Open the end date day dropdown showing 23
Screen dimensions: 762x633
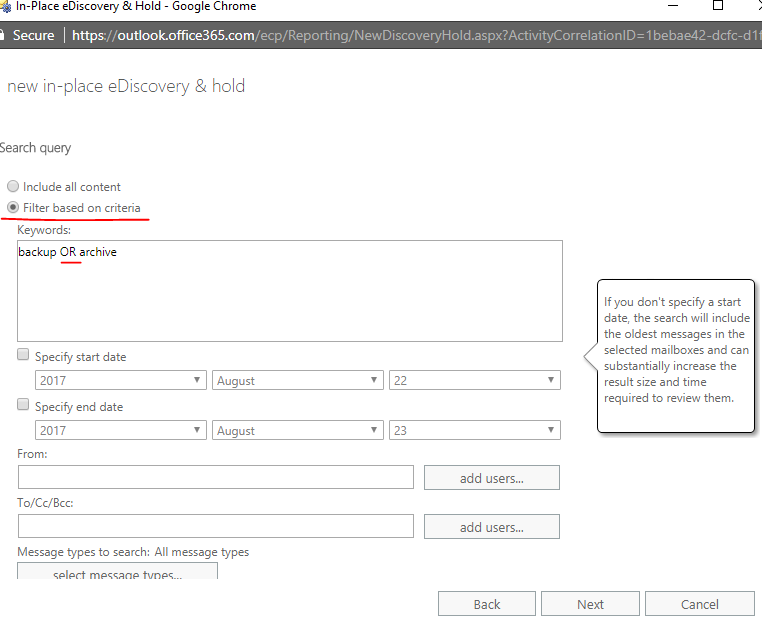coord(474,430)
